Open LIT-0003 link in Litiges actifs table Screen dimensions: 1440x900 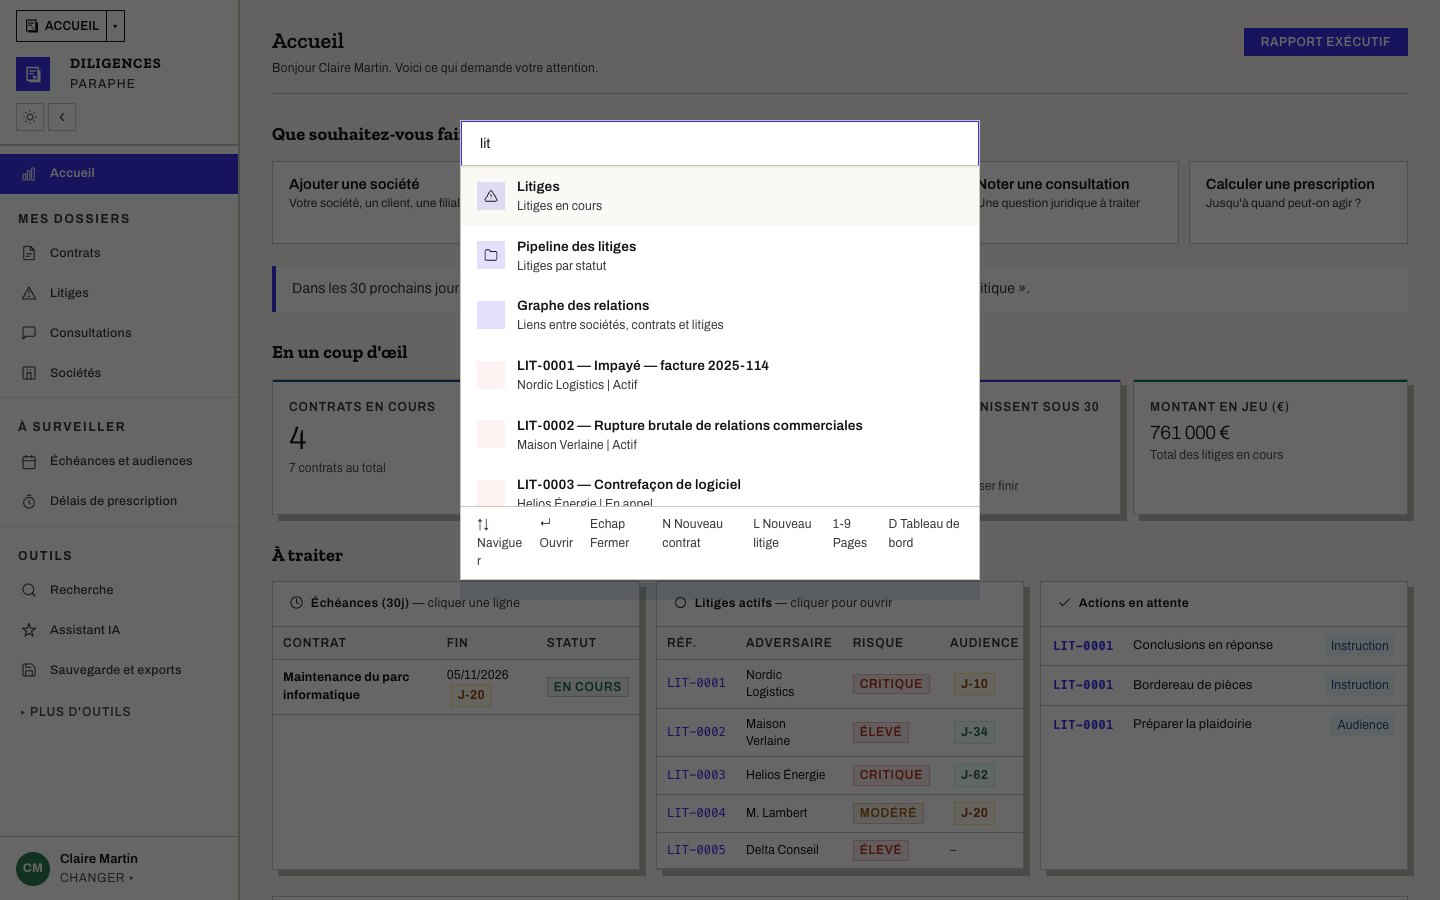click(696, 775)
